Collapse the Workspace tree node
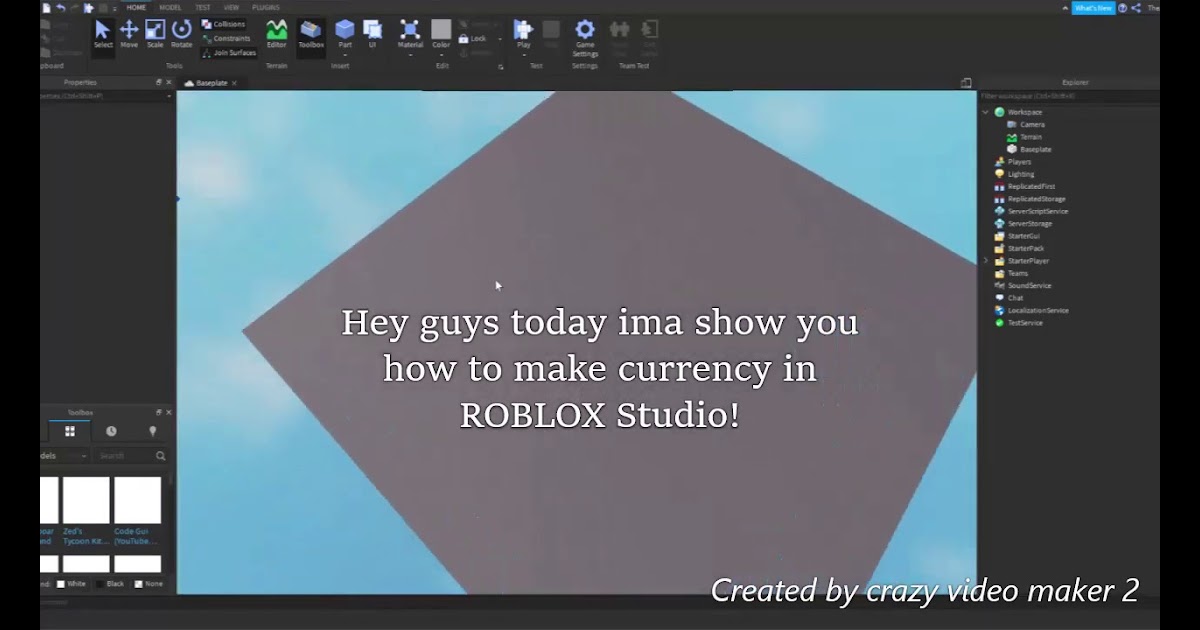Image resolution: width=1200 pixels, height=630 pixels. 985,112
